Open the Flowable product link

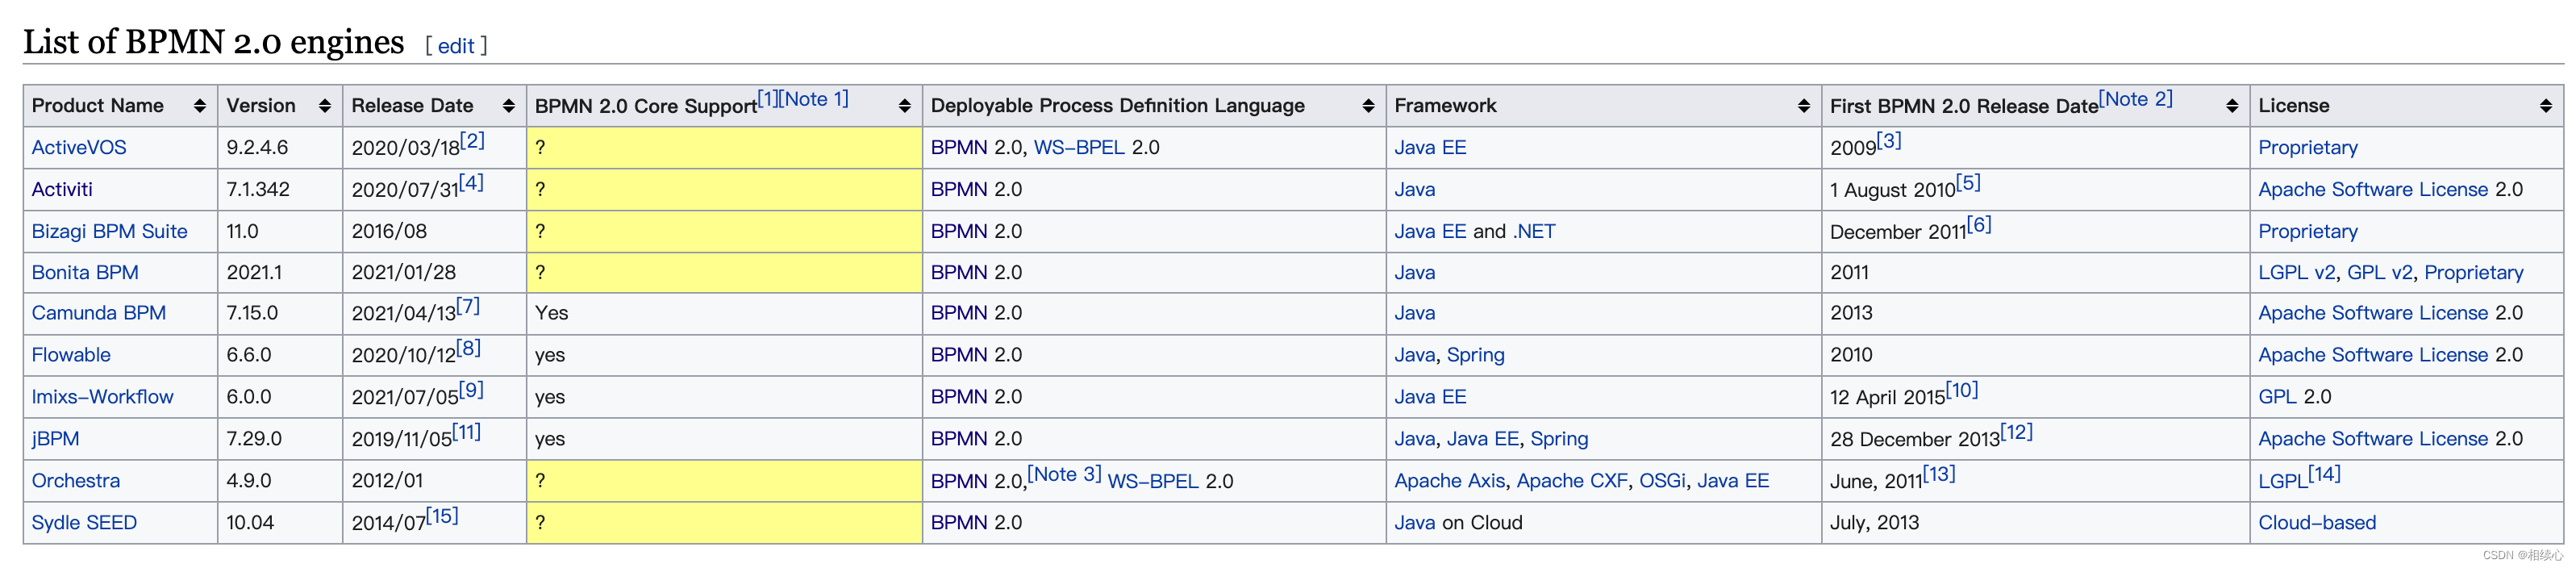(71, 355)
